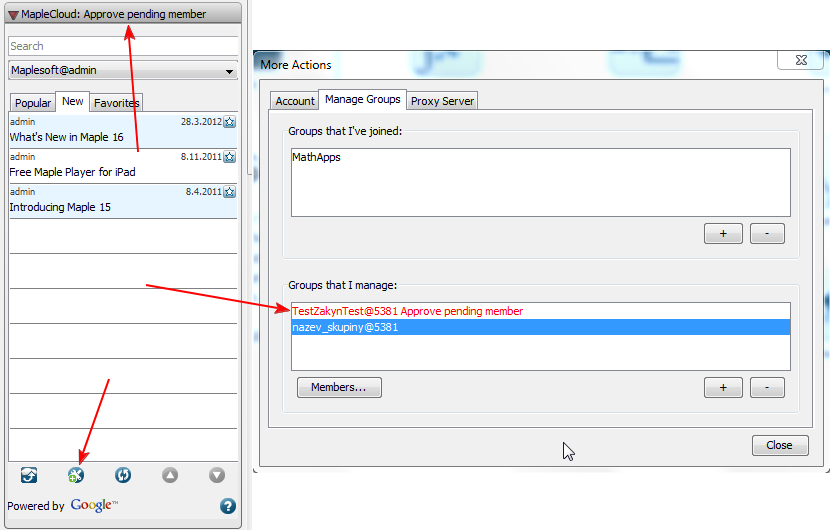Click the MapleCloud upload/share icon
This screenshot has height=530, width=832.
pyautogui.click(x=29, y=475)
